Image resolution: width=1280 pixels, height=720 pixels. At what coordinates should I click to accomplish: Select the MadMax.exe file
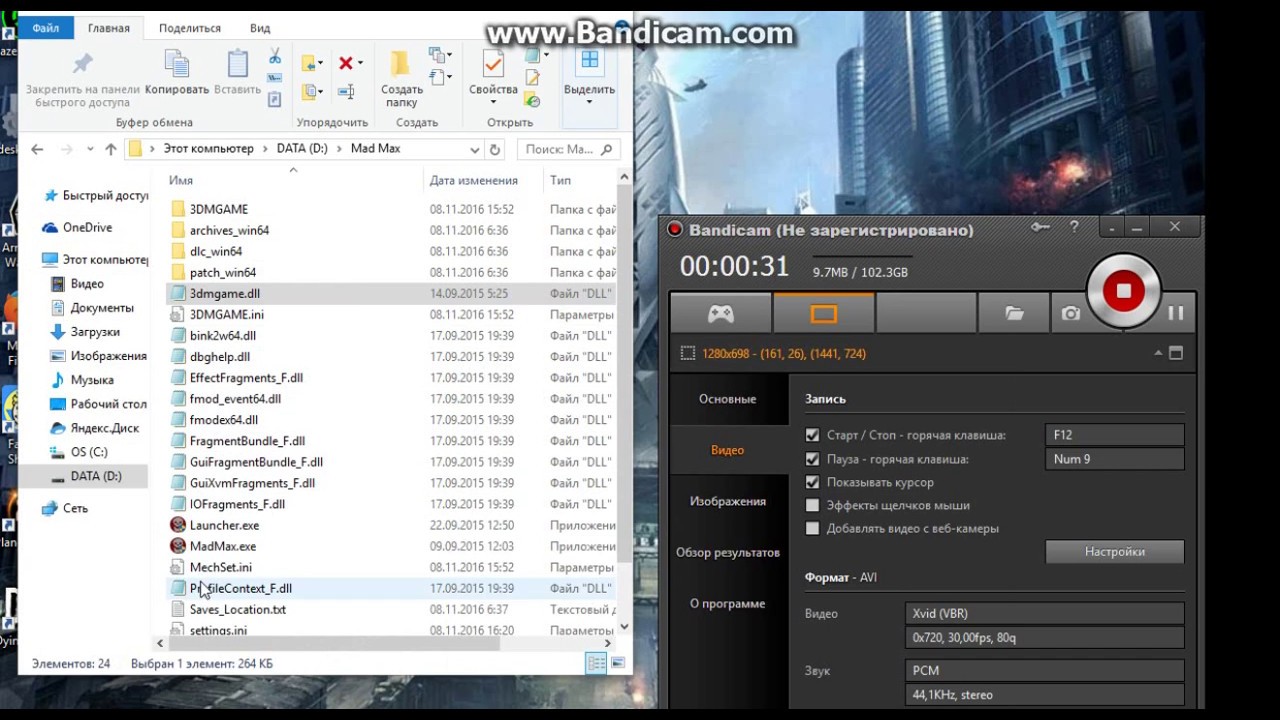(x=223, y=546)
